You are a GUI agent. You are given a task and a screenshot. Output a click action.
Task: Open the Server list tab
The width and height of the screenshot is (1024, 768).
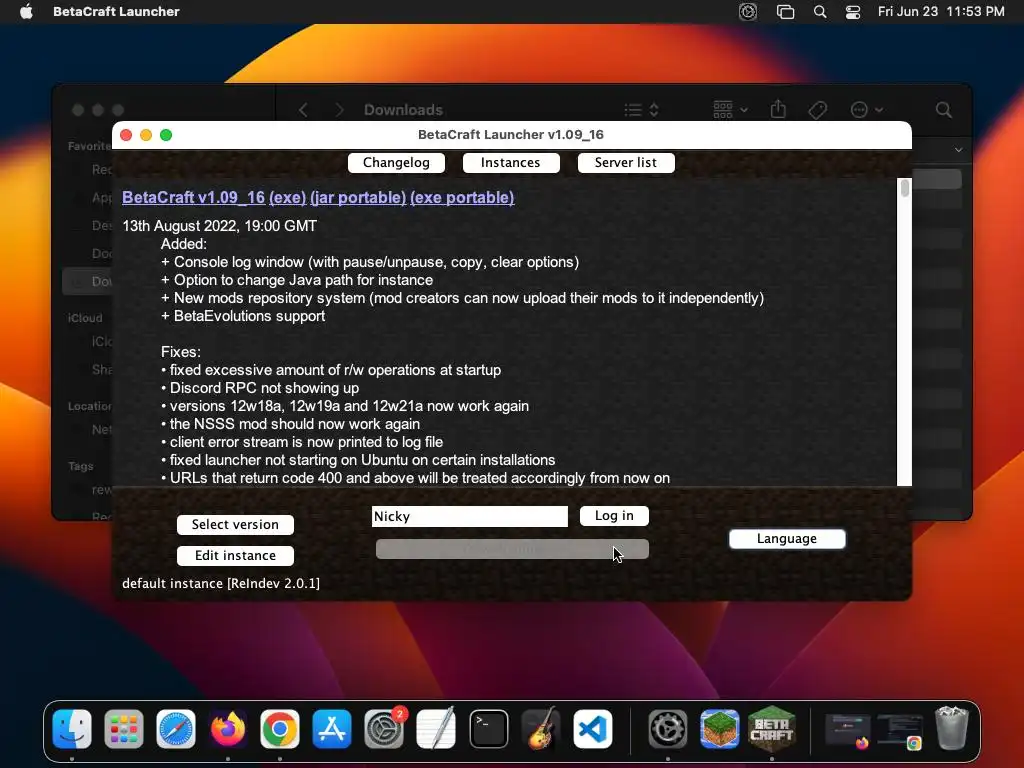[x=626, y=163]
